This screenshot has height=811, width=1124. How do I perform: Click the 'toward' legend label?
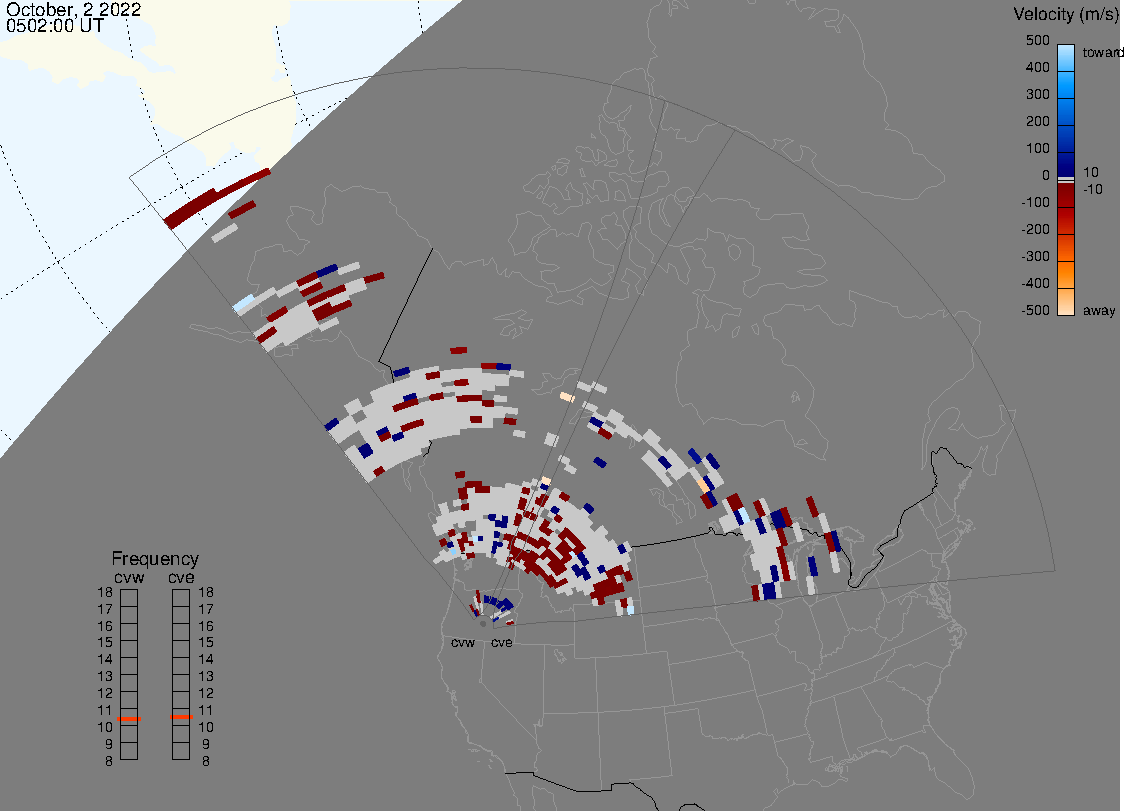point(1102,52)
